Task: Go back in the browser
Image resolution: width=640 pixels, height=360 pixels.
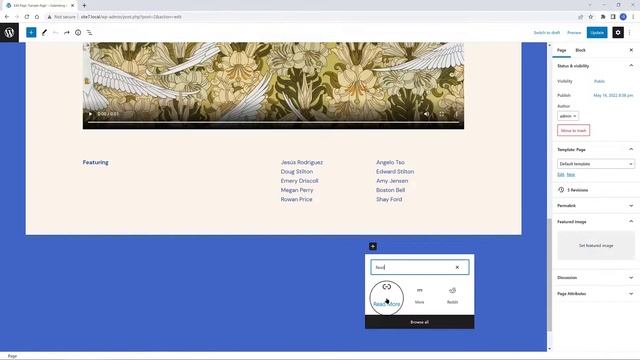Action: [x=7, y=17]
